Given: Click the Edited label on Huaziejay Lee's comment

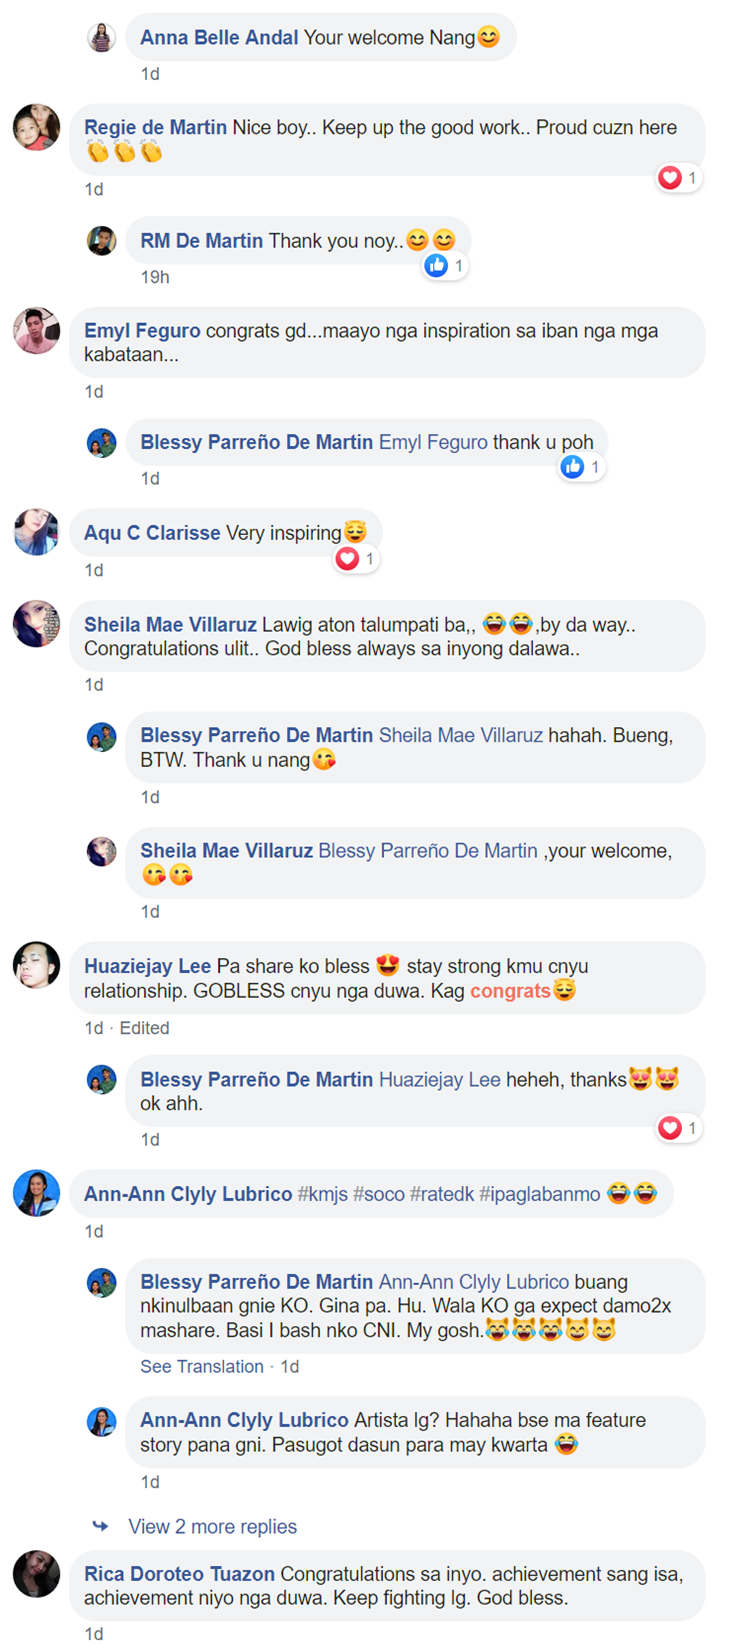Looking at the screenshot, I should coord(144,1028).
